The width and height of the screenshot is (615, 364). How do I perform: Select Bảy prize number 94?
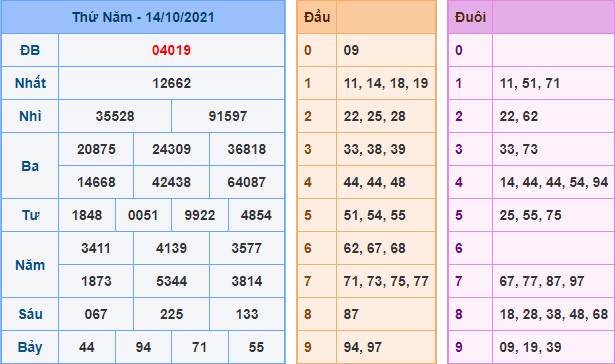click(x=143, y=347)
